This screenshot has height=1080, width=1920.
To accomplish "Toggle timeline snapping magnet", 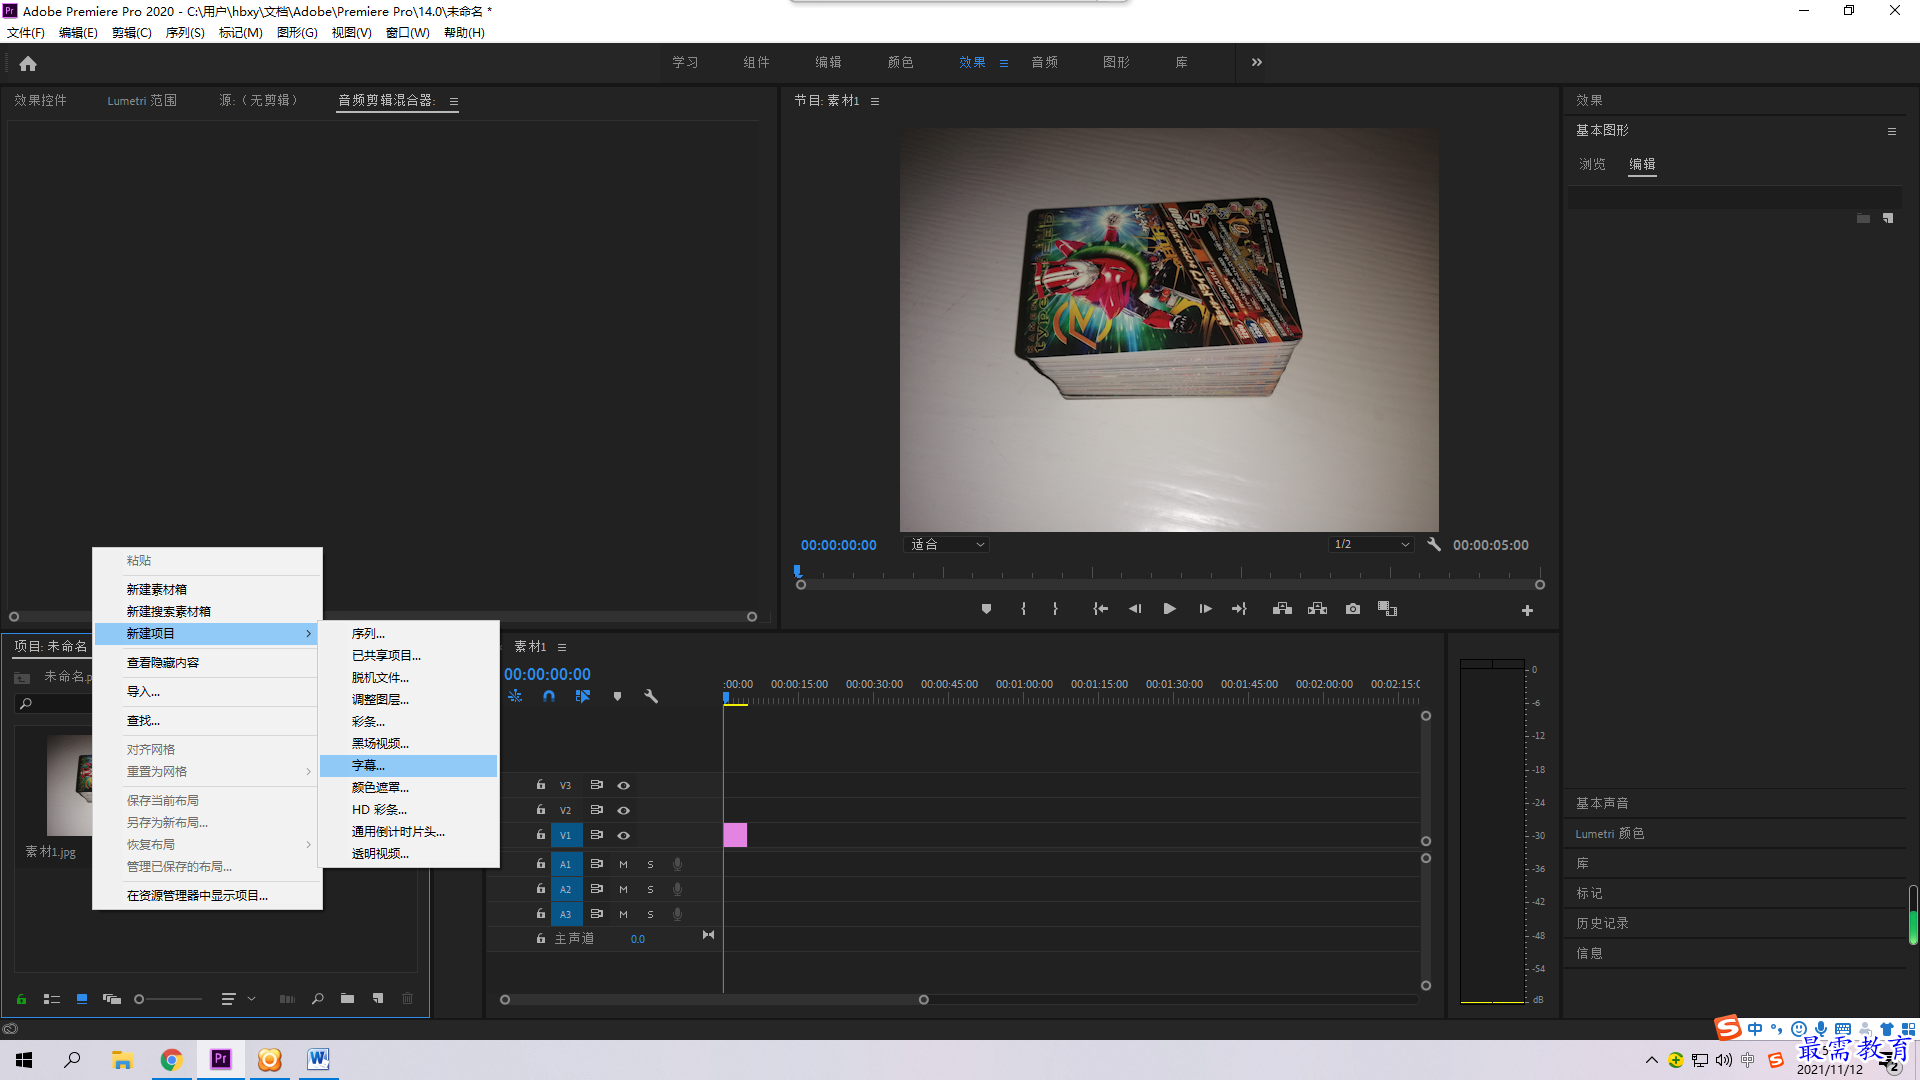I will click(549, 696).
